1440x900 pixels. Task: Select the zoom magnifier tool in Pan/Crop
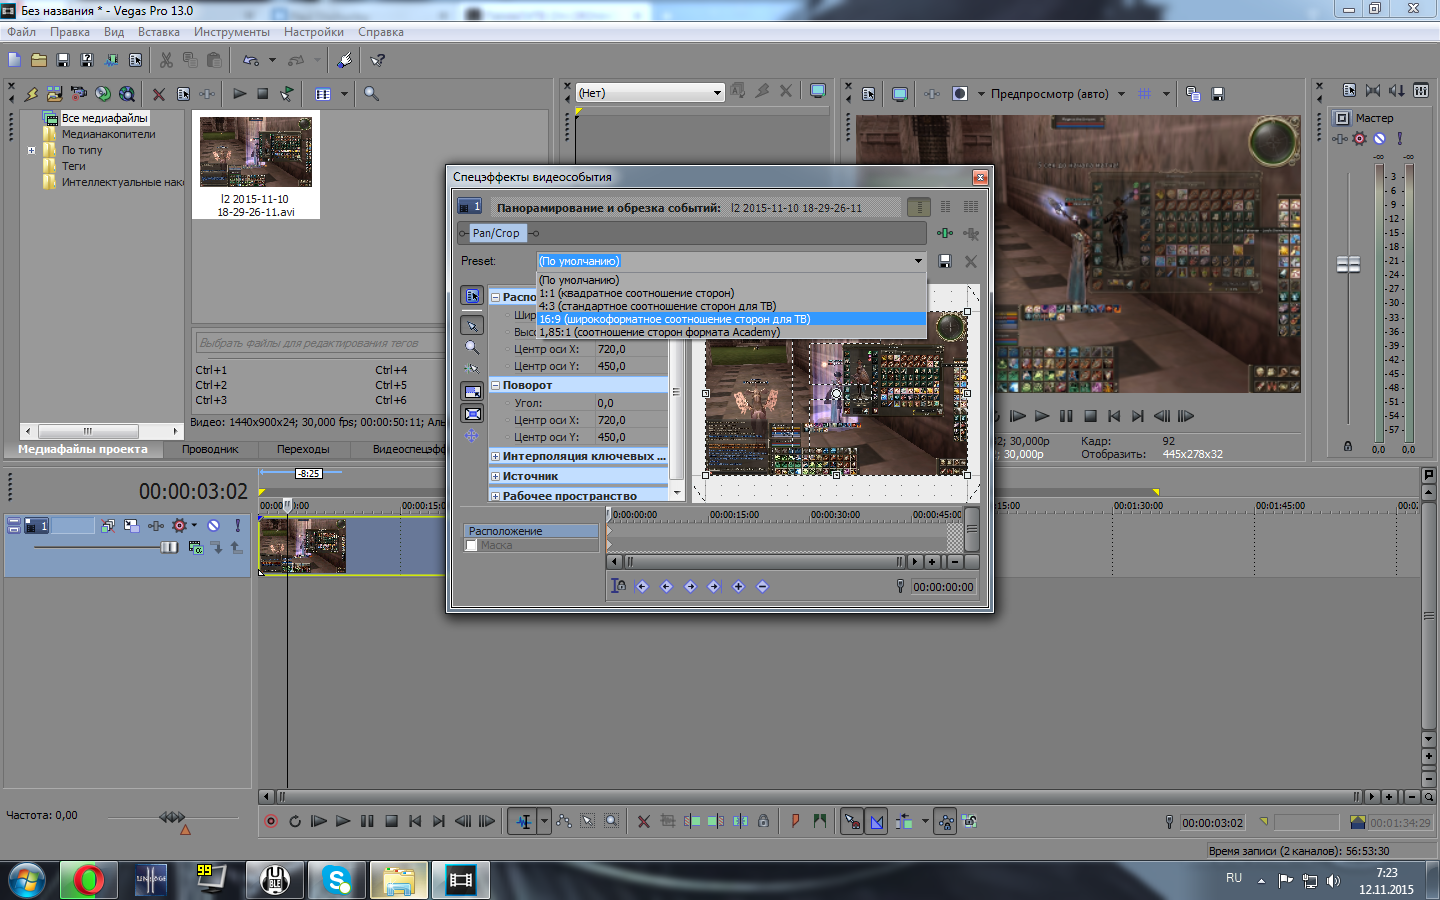click(472, 347)
